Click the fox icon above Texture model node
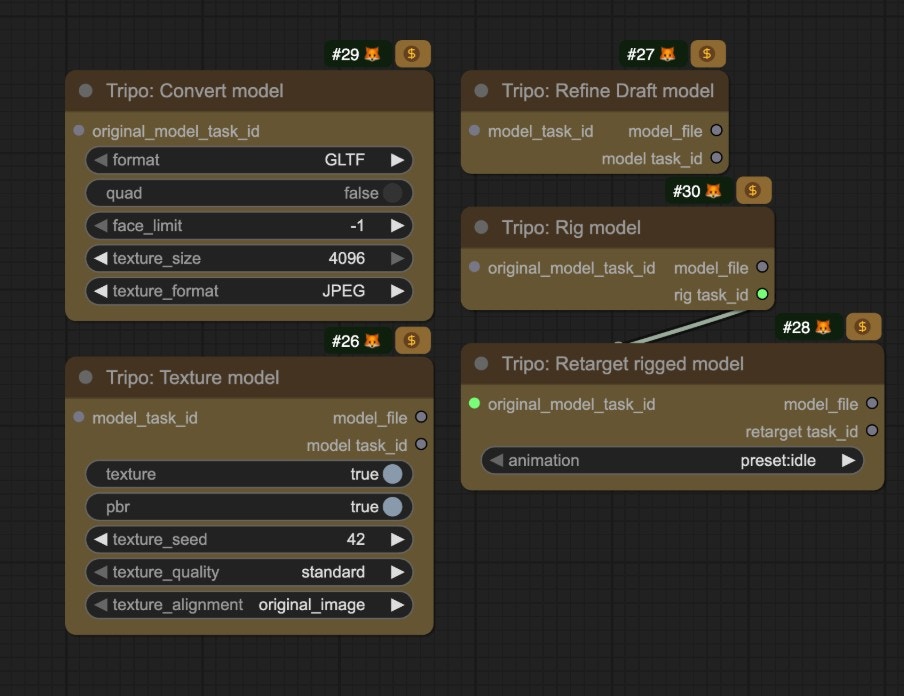 tap(374, 340)
